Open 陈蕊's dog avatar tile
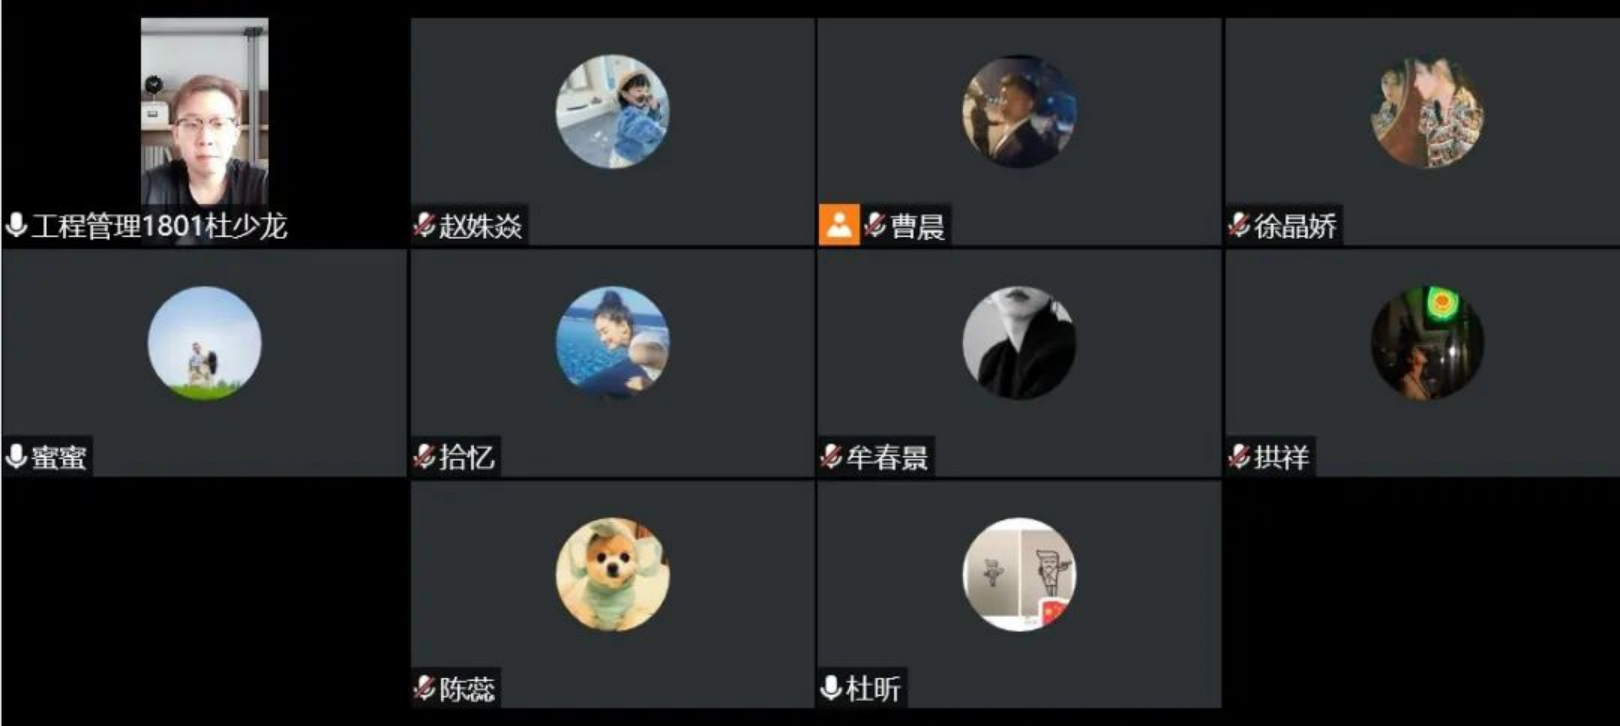 coord(612,574)
